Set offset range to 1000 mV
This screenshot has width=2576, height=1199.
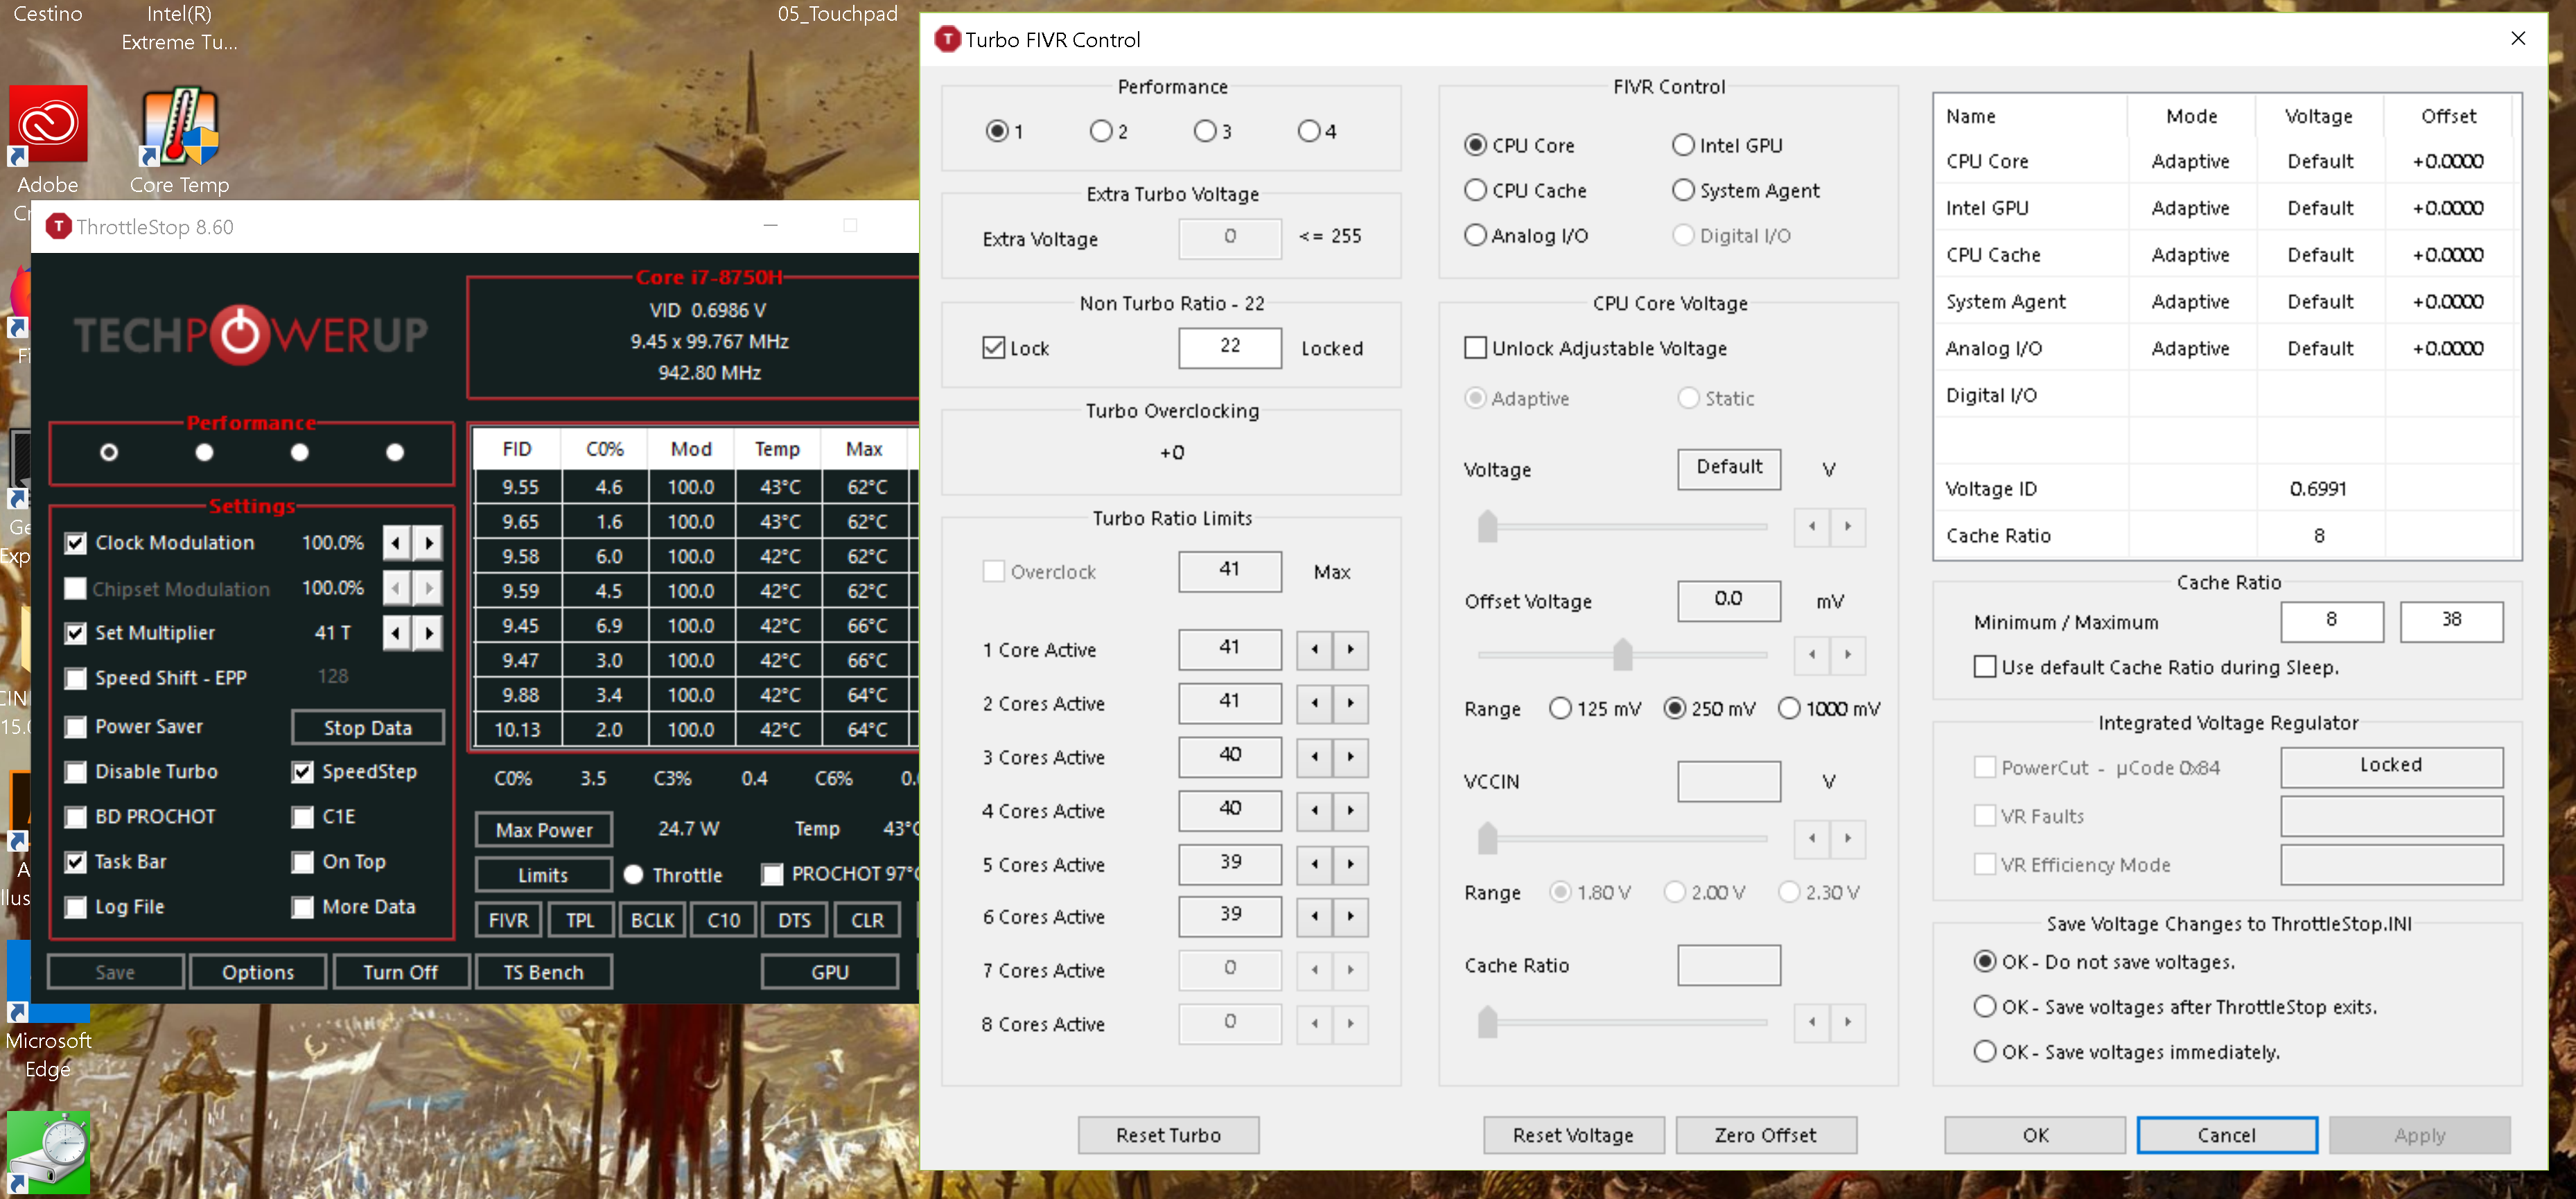point(1789,709)
